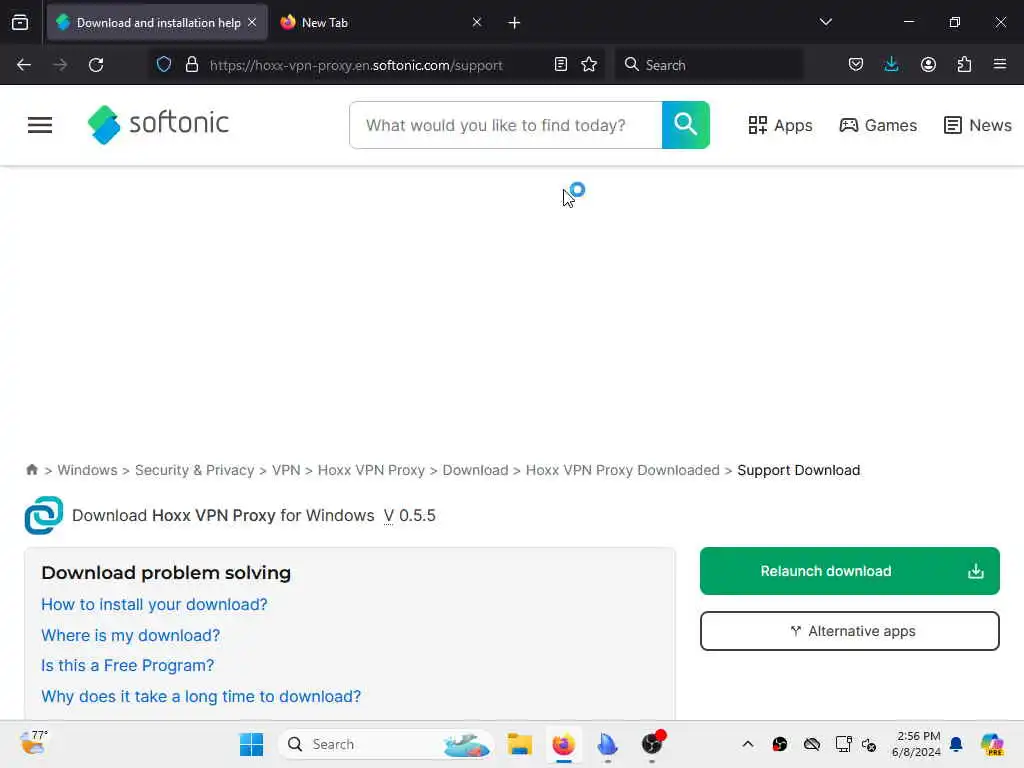Show hidden system tray icons chevron
This screenshot has height=768, width=1024.
tap(748, 744)
